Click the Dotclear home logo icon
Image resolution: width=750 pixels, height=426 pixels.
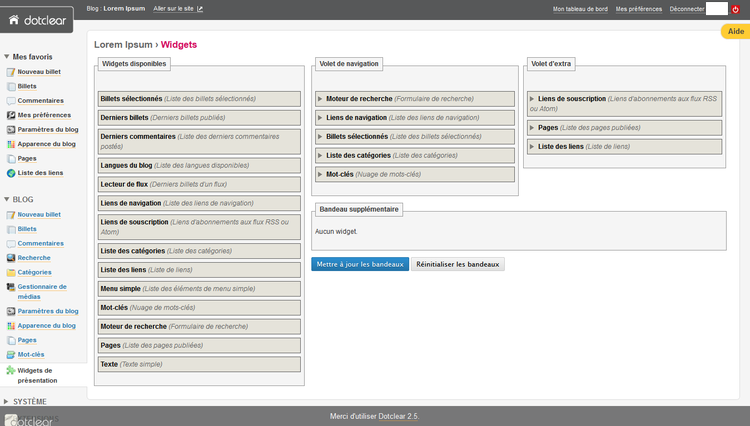(14, 18)
